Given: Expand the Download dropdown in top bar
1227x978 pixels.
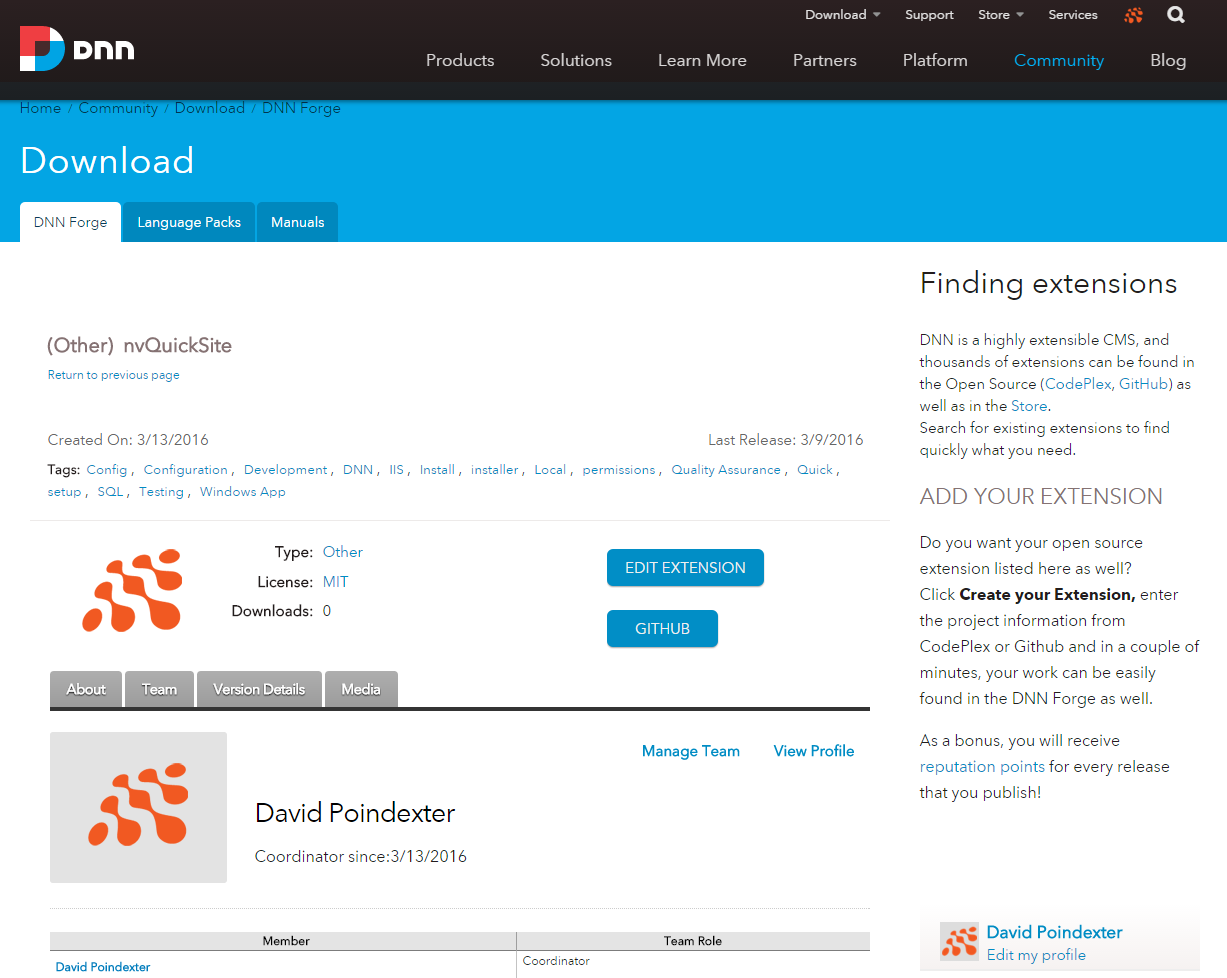Looking at the screenshot, I should 842,15.
